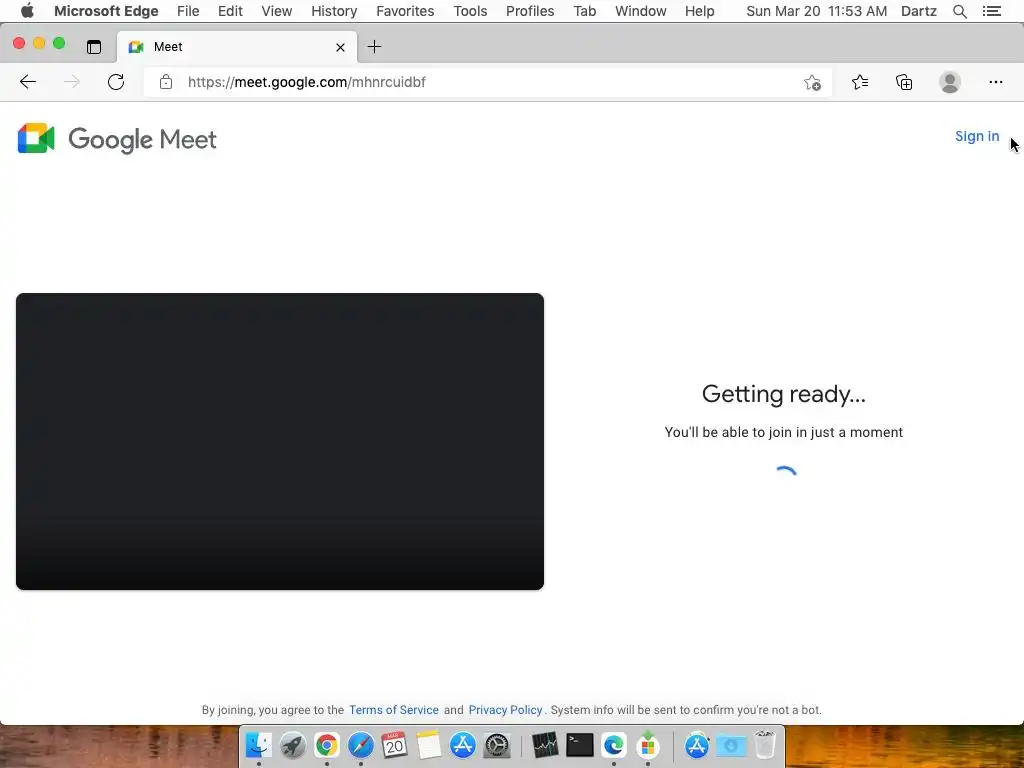Close the Meet tab
1024x768 pixels.
click(x=340, y=47)
